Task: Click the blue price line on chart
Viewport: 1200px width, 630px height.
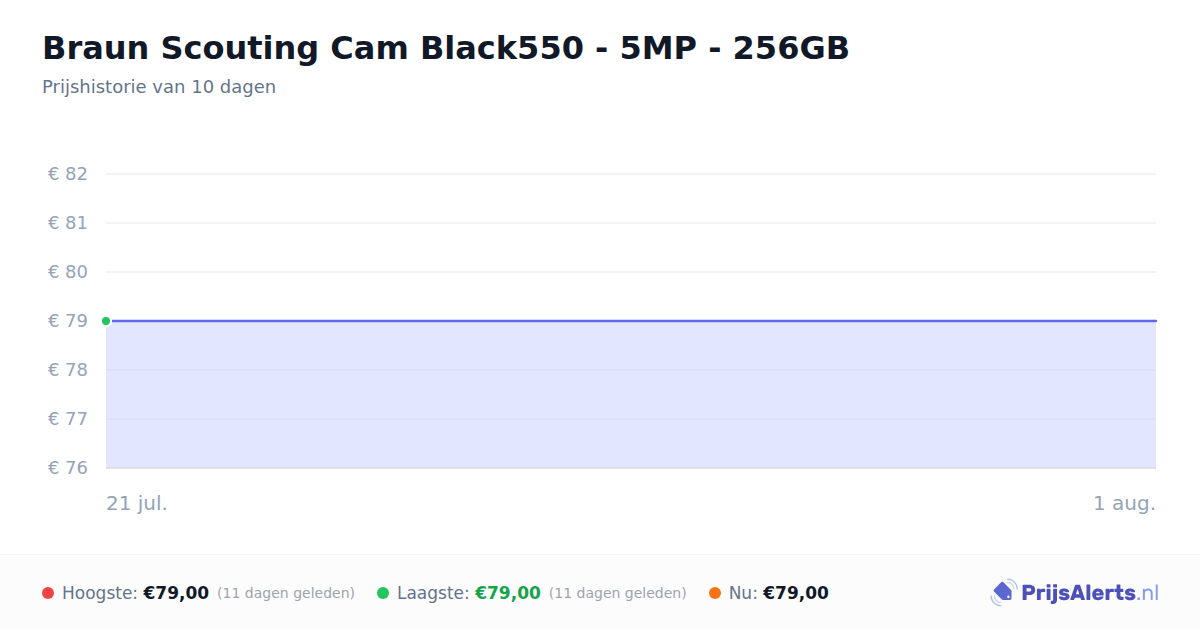Action: coord(631,321)
